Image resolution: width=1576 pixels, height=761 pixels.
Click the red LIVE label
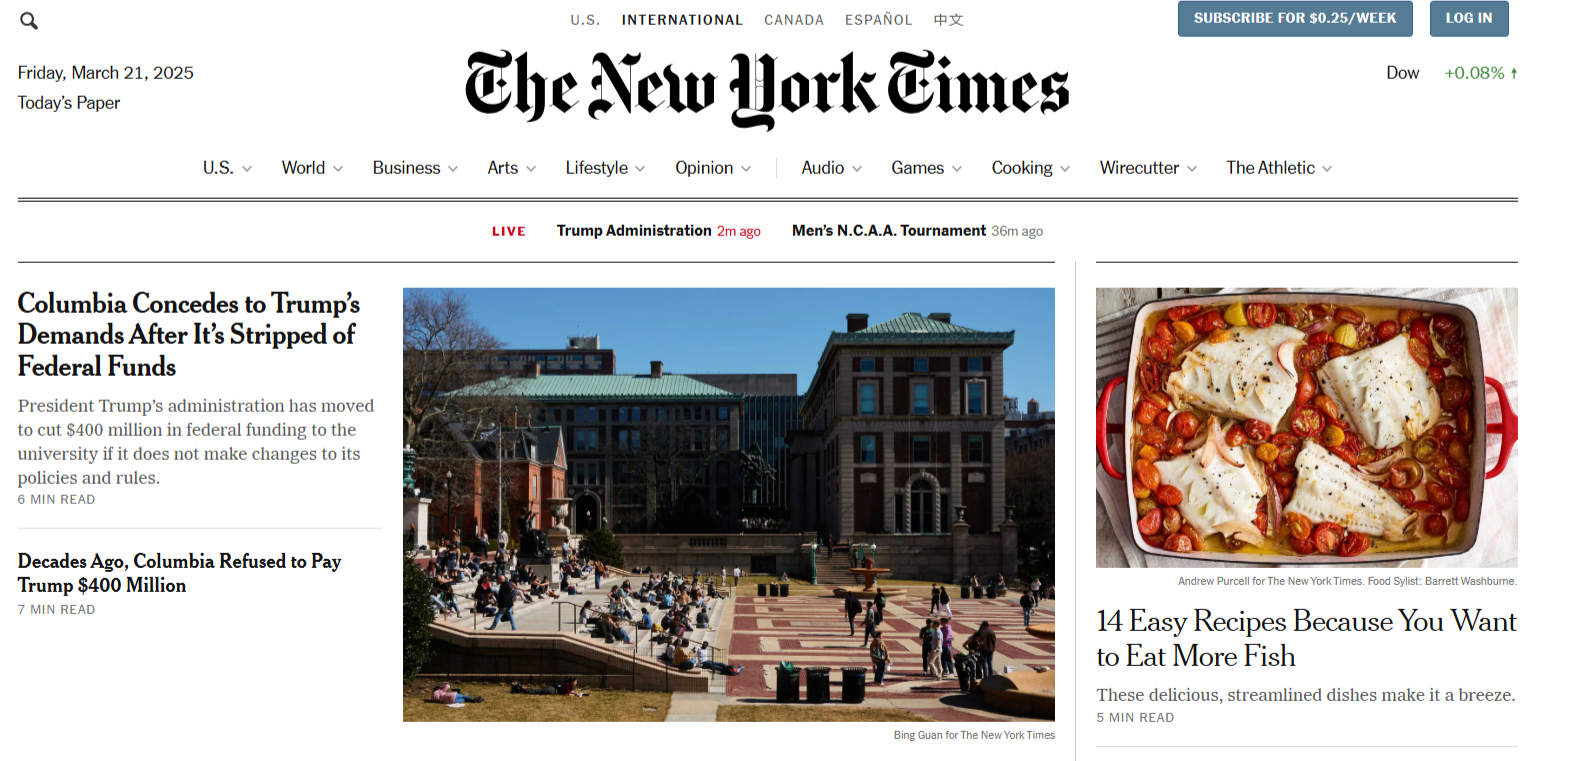[508, 231]
